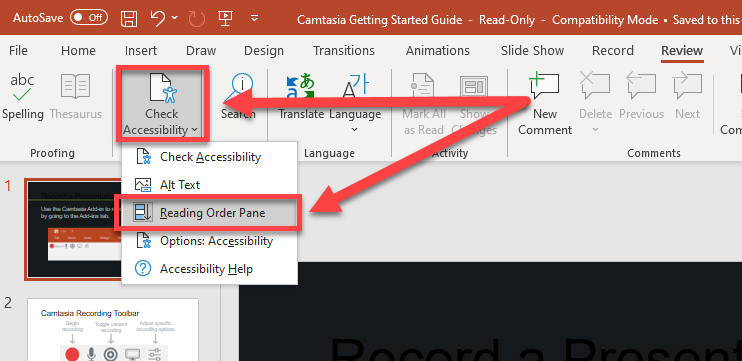The width and height of the screenshot is (742, 361).
Task: Go to the Previous comment
Action: coord(641,97)
